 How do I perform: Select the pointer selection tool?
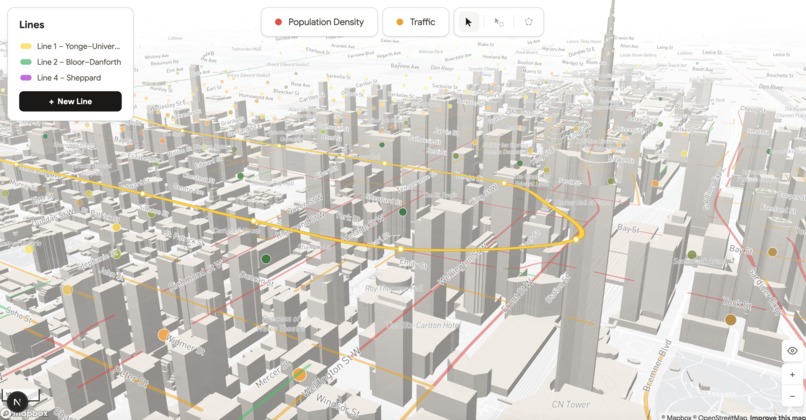[x=468, y=22]
